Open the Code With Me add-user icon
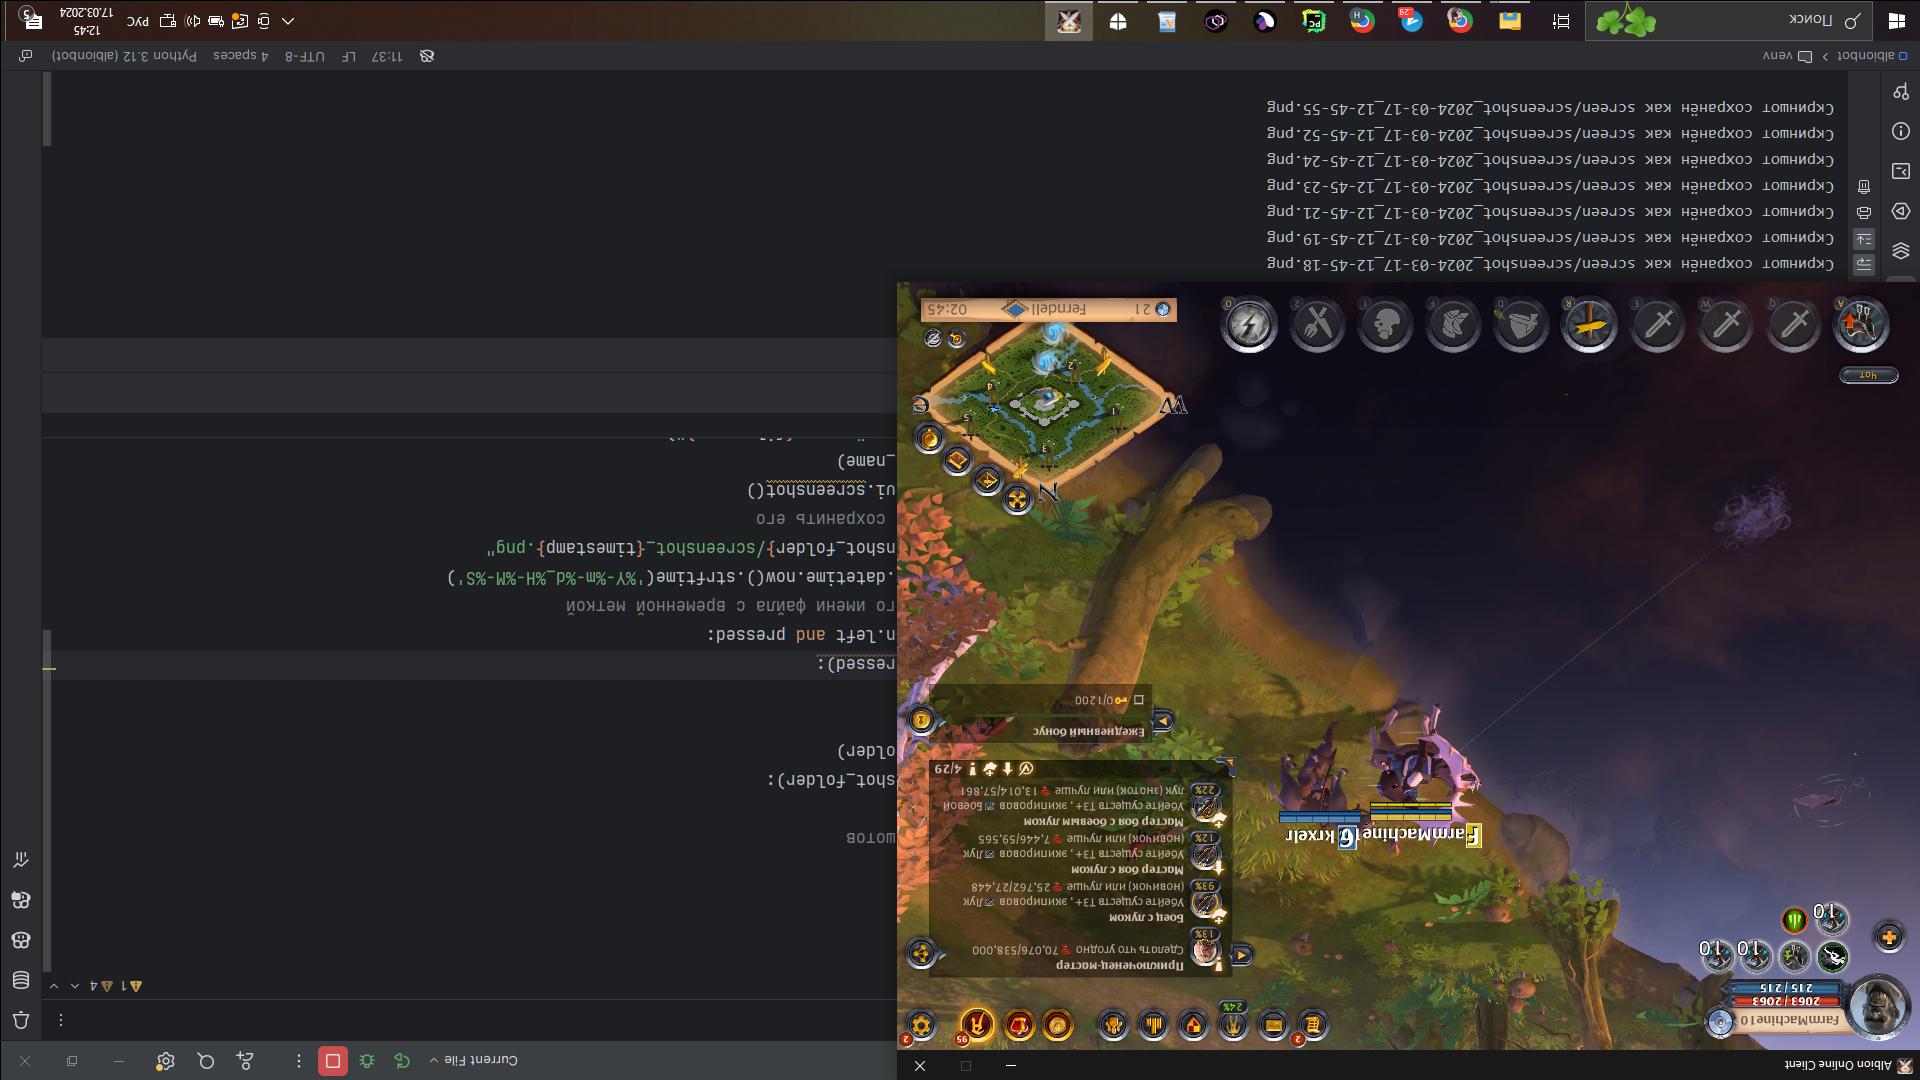This screenshot has height=1080, width=1920. 245,1061
